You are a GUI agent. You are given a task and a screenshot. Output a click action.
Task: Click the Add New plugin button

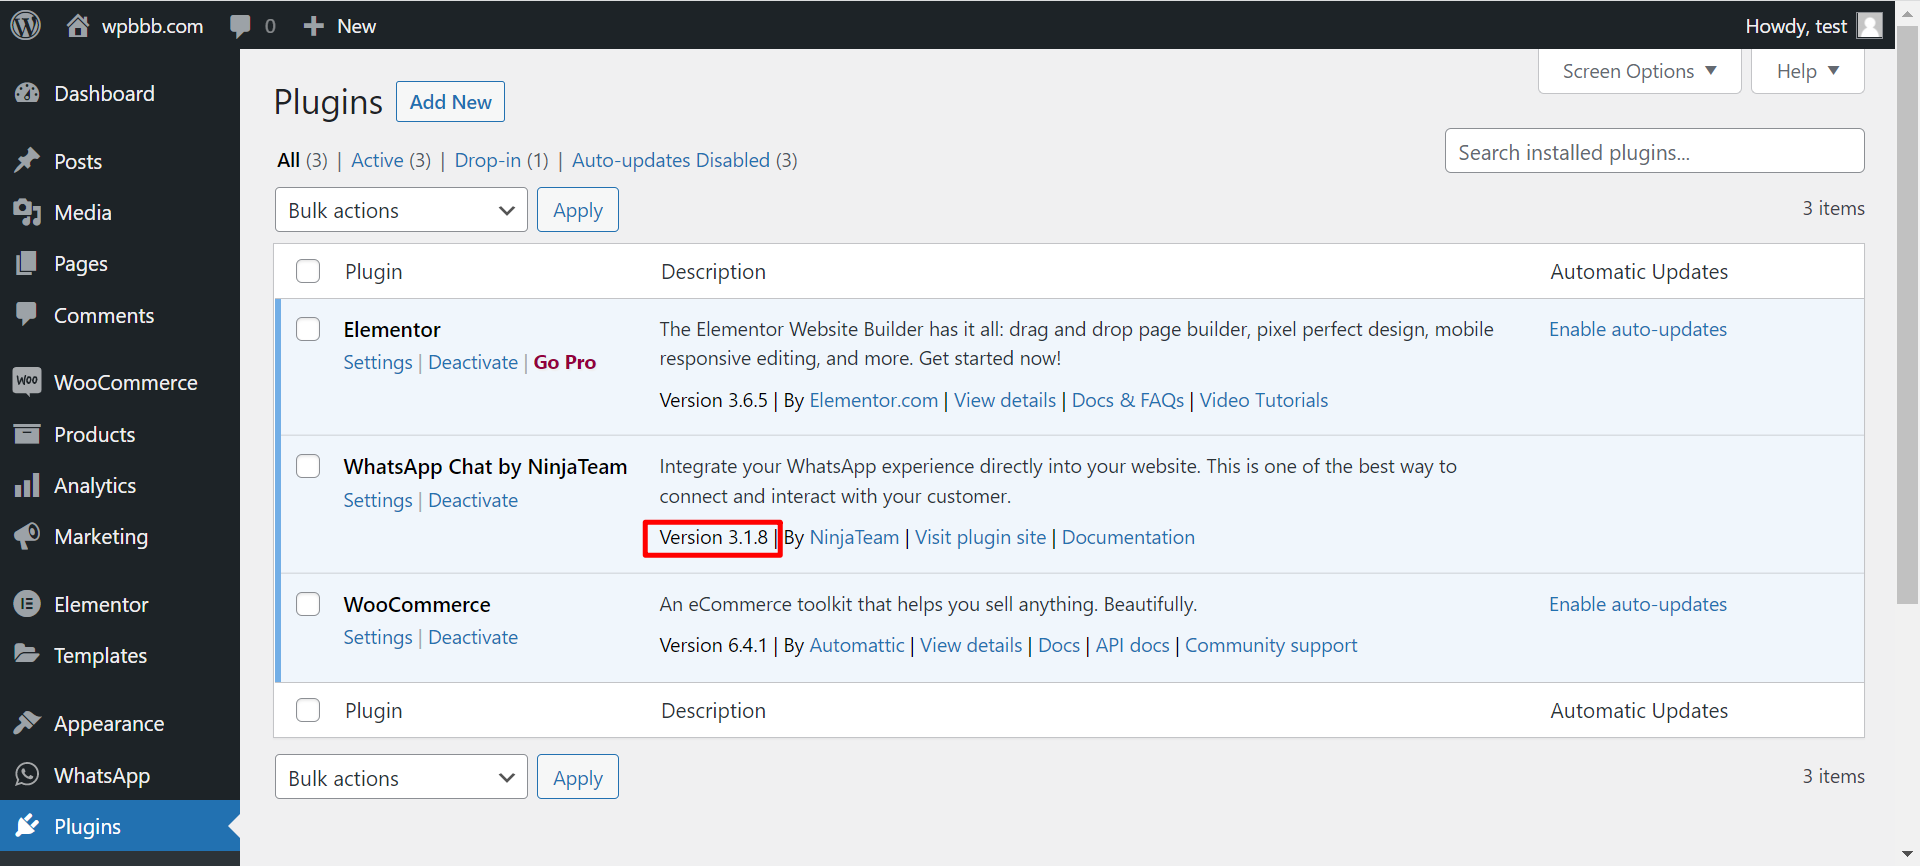click(450, 102)
